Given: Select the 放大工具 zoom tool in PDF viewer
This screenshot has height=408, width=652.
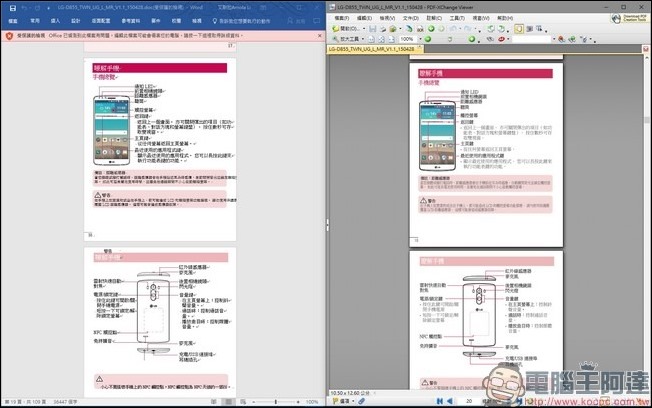Looking at the screenshot, I should (346, 39).
